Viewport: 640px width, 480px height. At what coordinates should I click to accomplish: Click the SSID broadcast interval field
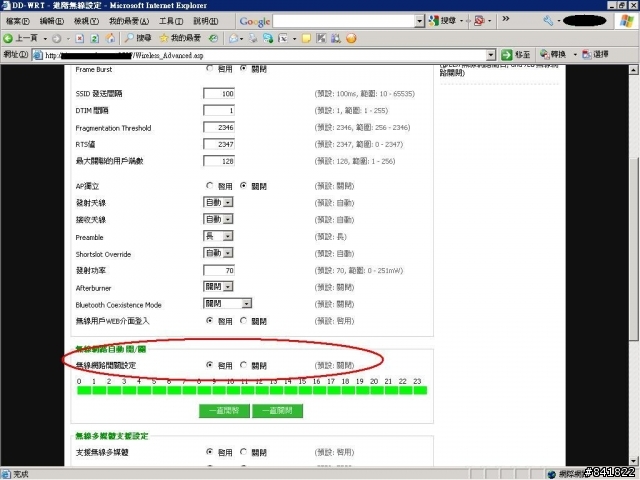[219, 93]
